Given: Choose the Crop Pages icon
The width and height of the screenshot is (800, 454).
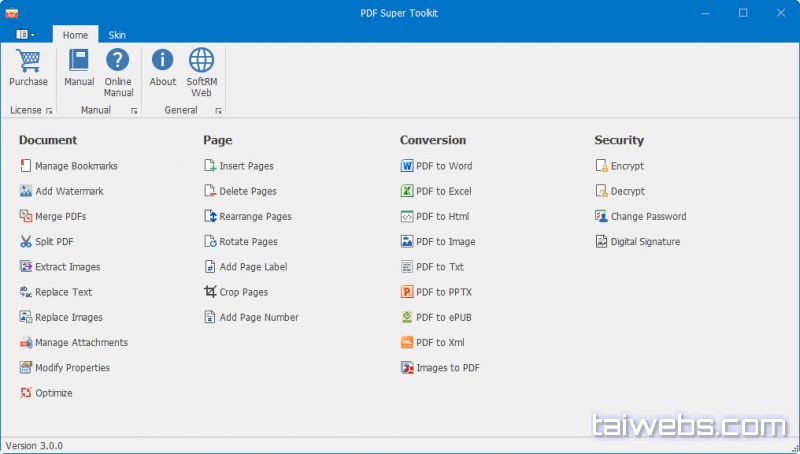Looking at the screenshot, I should (210, 292).
